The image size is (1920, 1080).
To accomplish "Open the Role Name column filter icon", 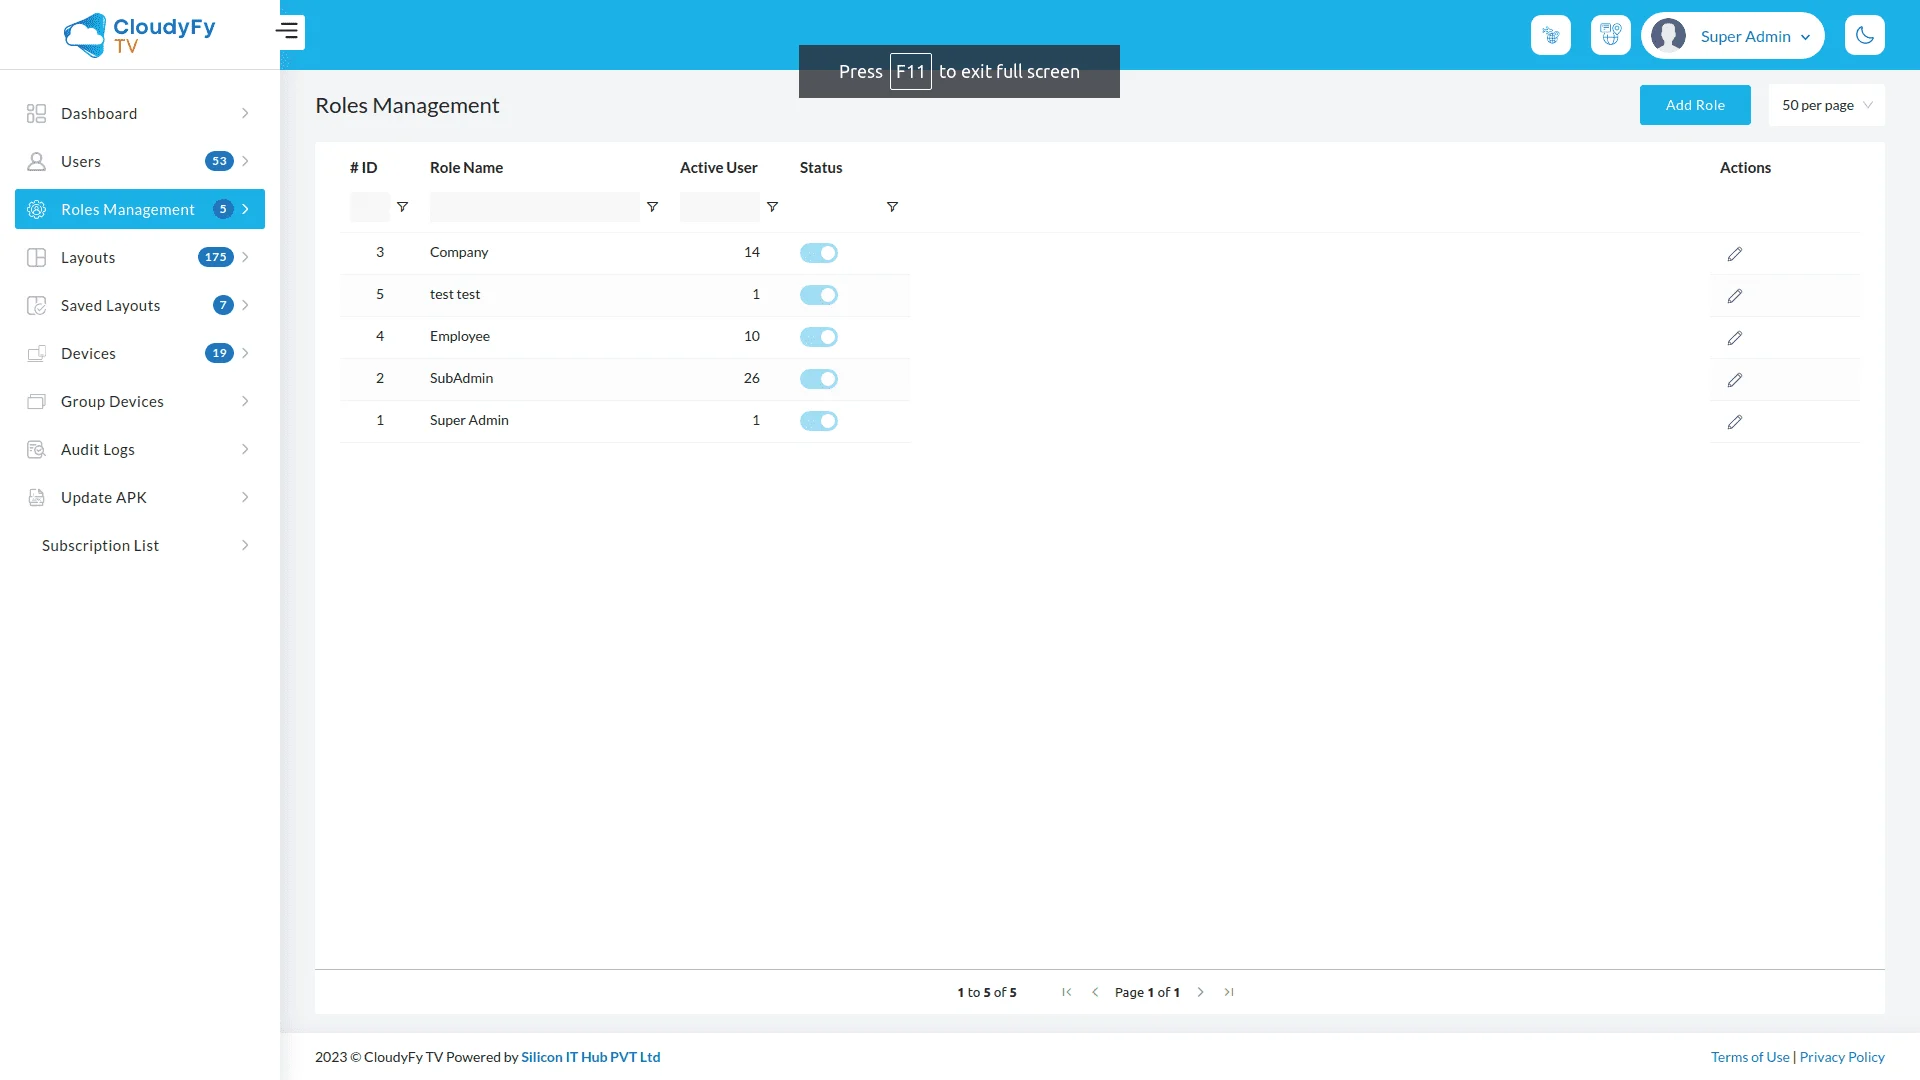I will pyautogui.click(x=652, y=207).
